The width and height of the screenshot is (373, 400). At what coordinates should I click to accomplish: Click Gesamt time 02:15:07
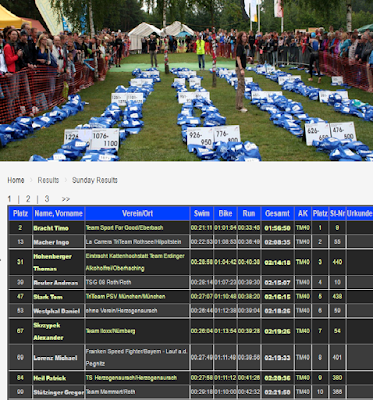click(277, 283)
